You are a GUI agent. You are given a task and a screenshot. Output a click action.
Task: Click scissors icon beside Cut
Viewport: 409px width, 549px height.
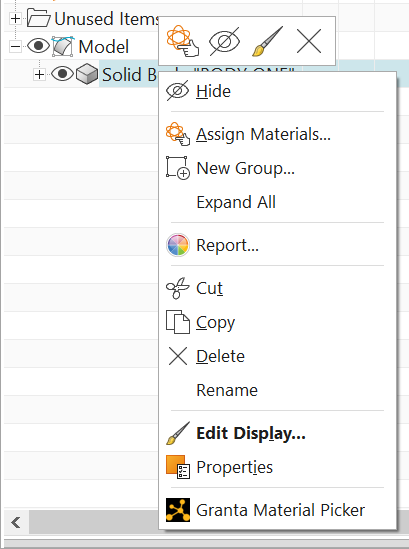tap(178, 288)
